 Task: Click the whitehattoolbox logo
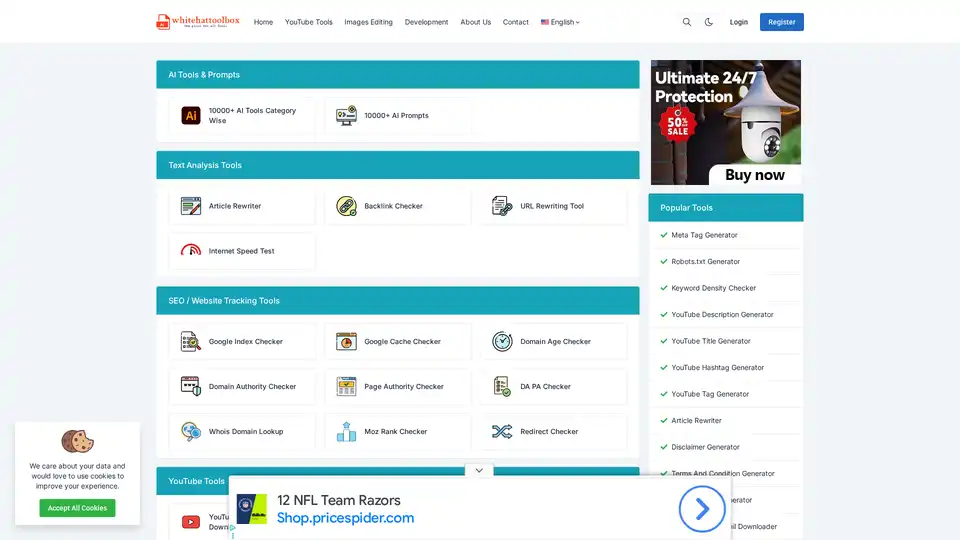198,21
